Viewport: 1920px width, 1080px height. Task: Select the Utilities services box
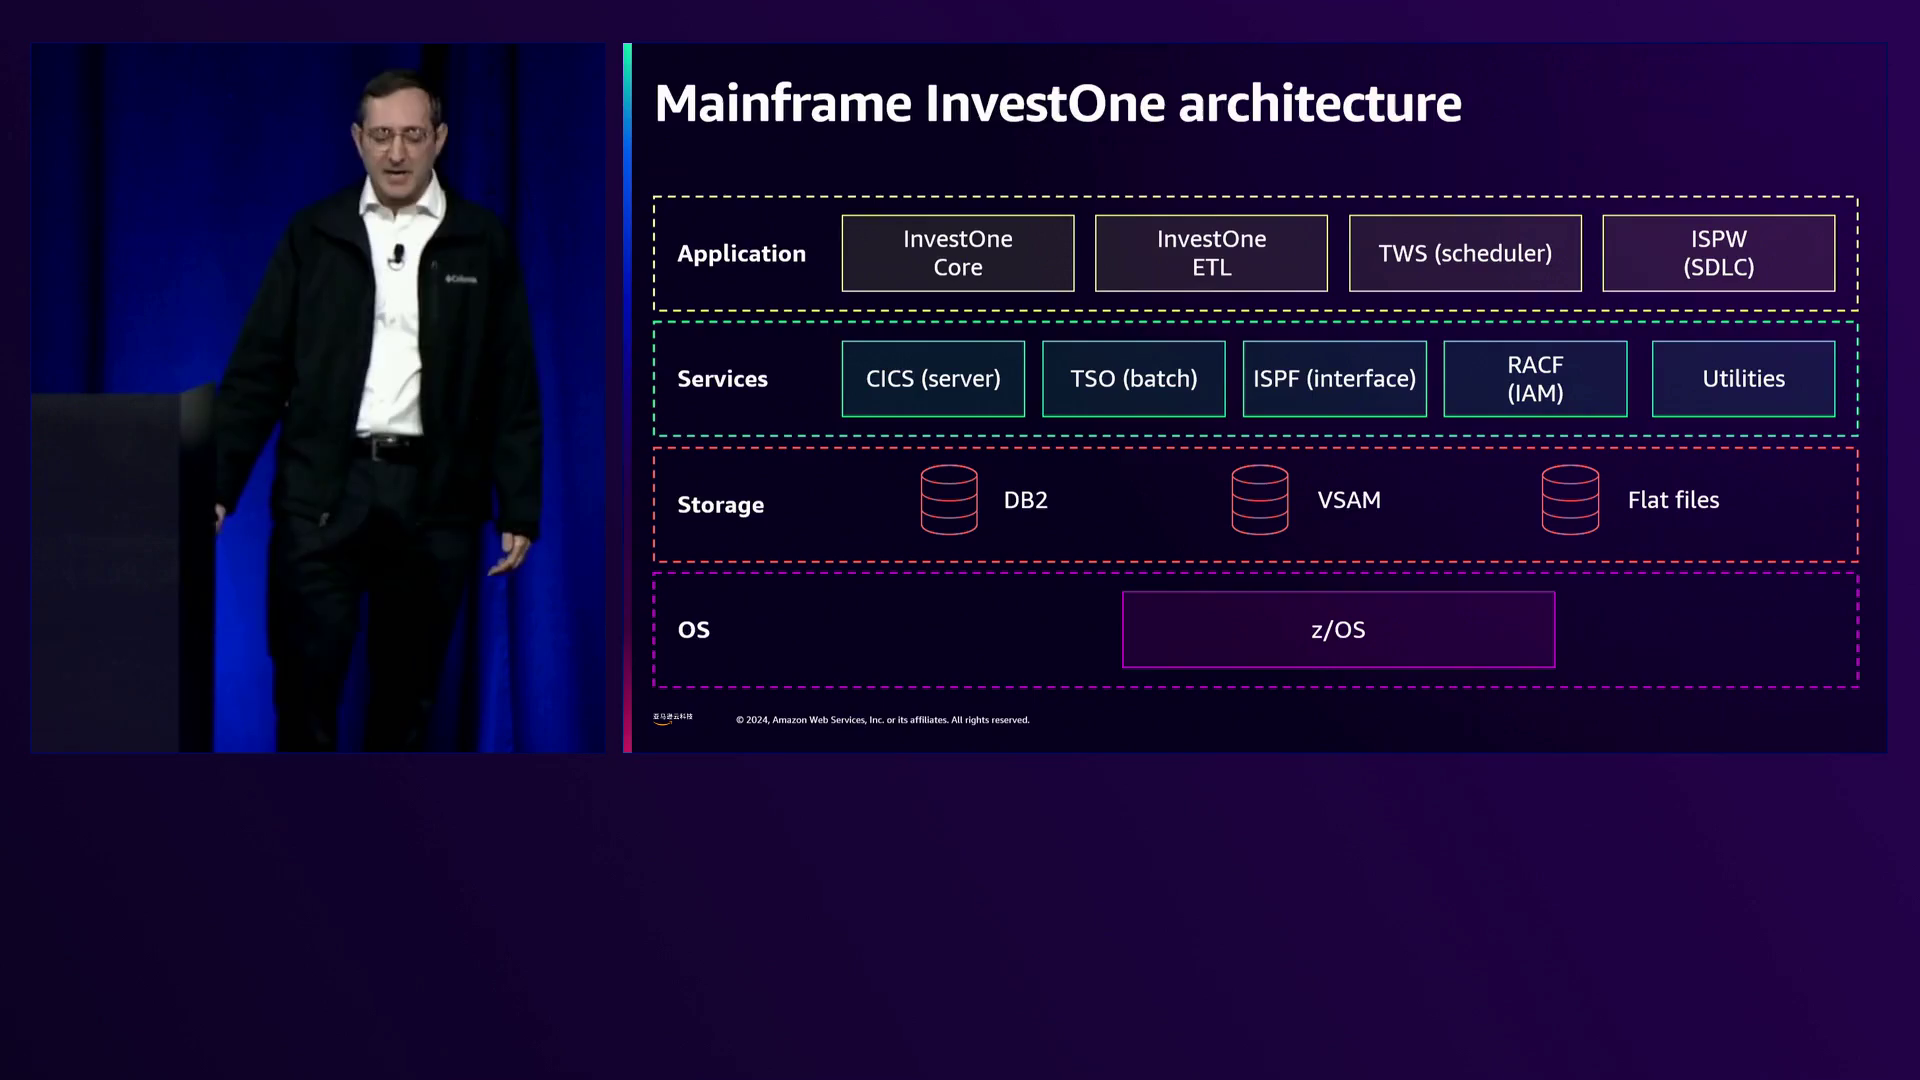(1743, 379)
